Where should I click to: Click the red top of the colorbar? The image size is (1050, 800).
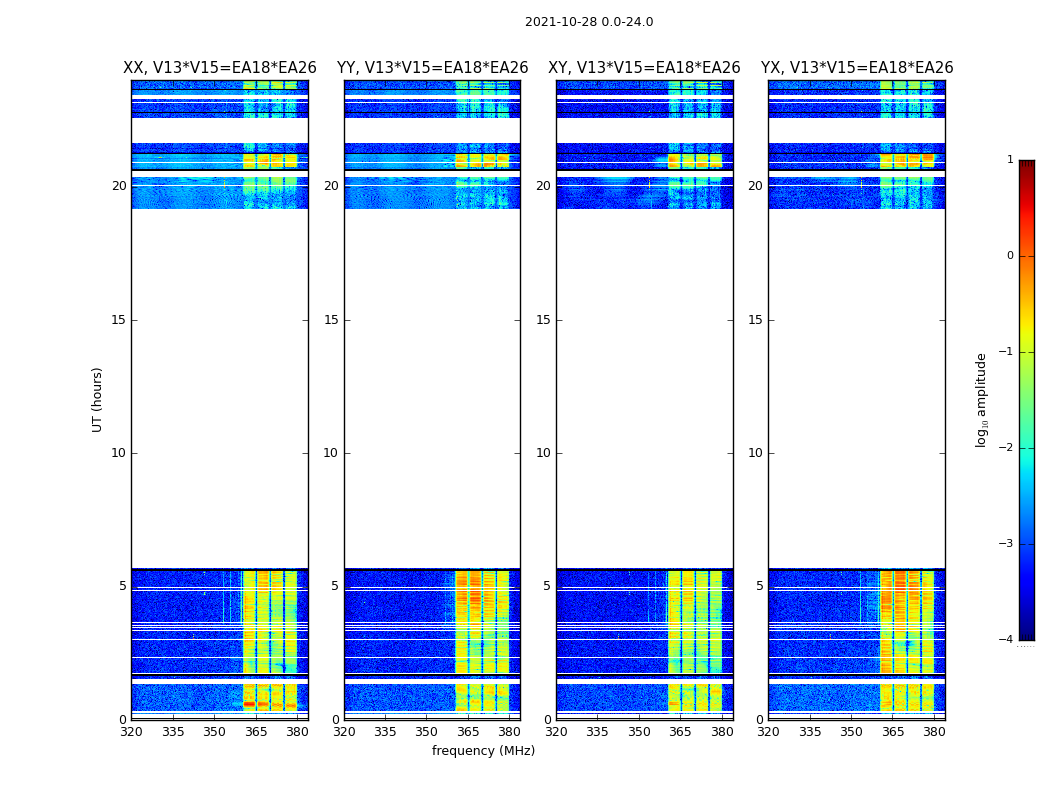pos(1027,166)
